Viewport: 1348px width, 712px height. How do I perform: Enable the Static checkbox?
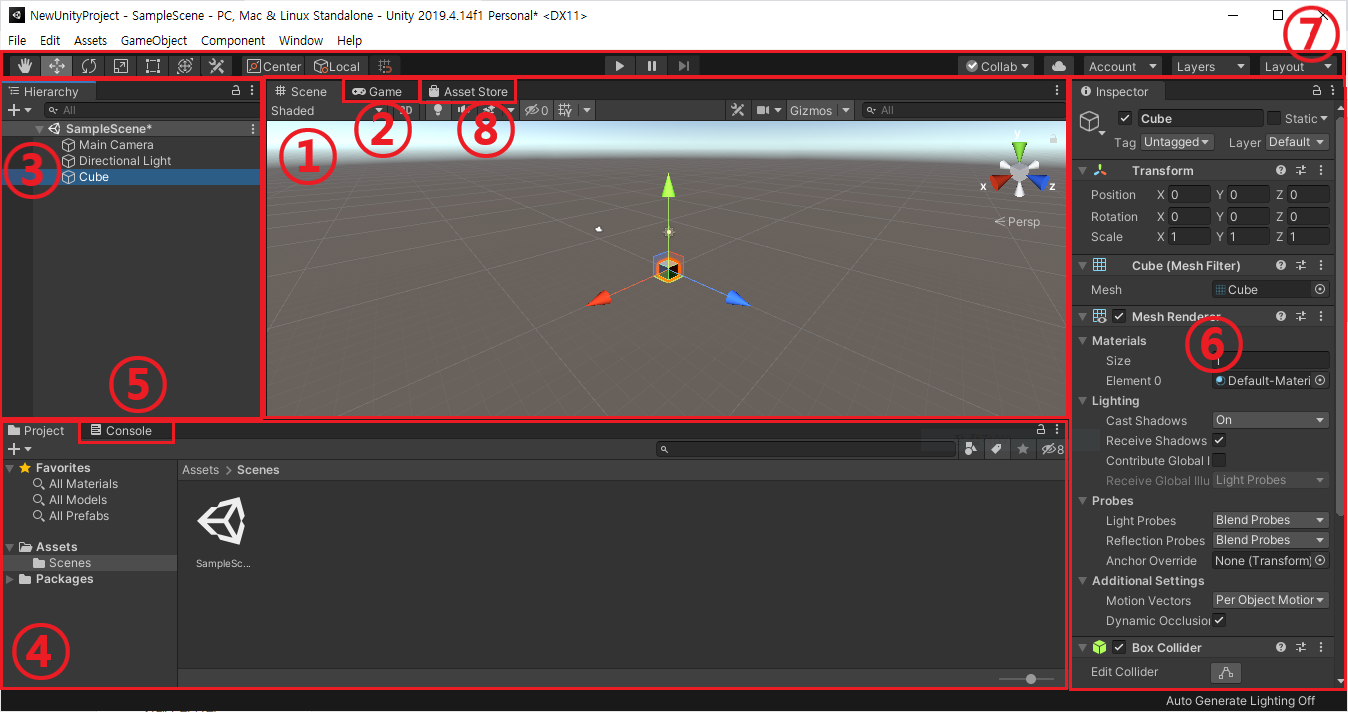pos(1273,118)
